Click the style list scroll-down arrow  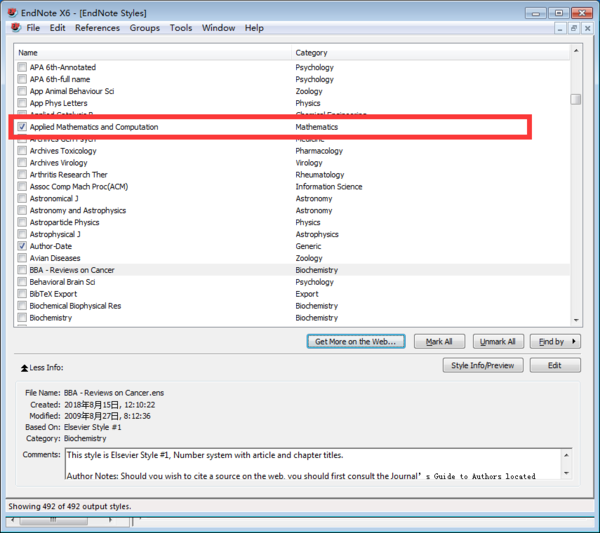click(576, 320)
